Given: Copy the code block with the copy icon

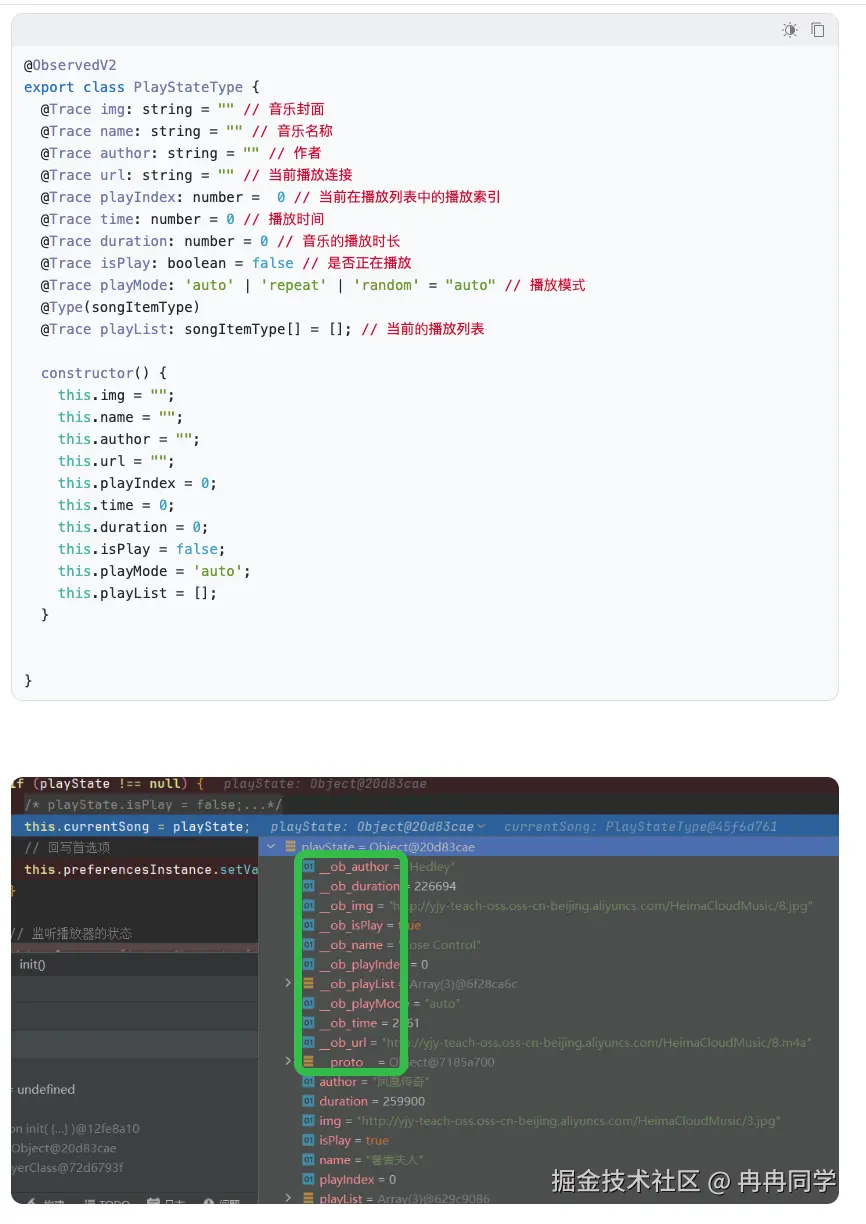Looking at the screenshot, I should tap(818, 30).
